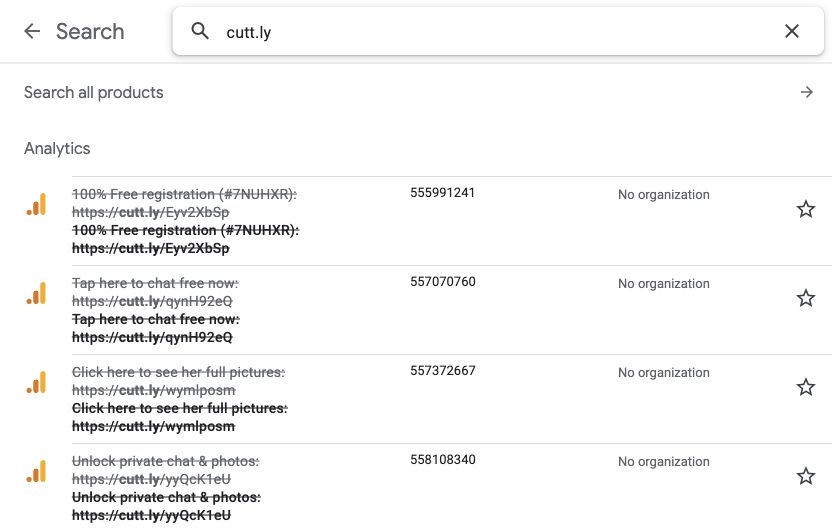This screenshot has width=832, height=532.
Task: Select account ID 557070760
Action: click(x=443, y=282)
